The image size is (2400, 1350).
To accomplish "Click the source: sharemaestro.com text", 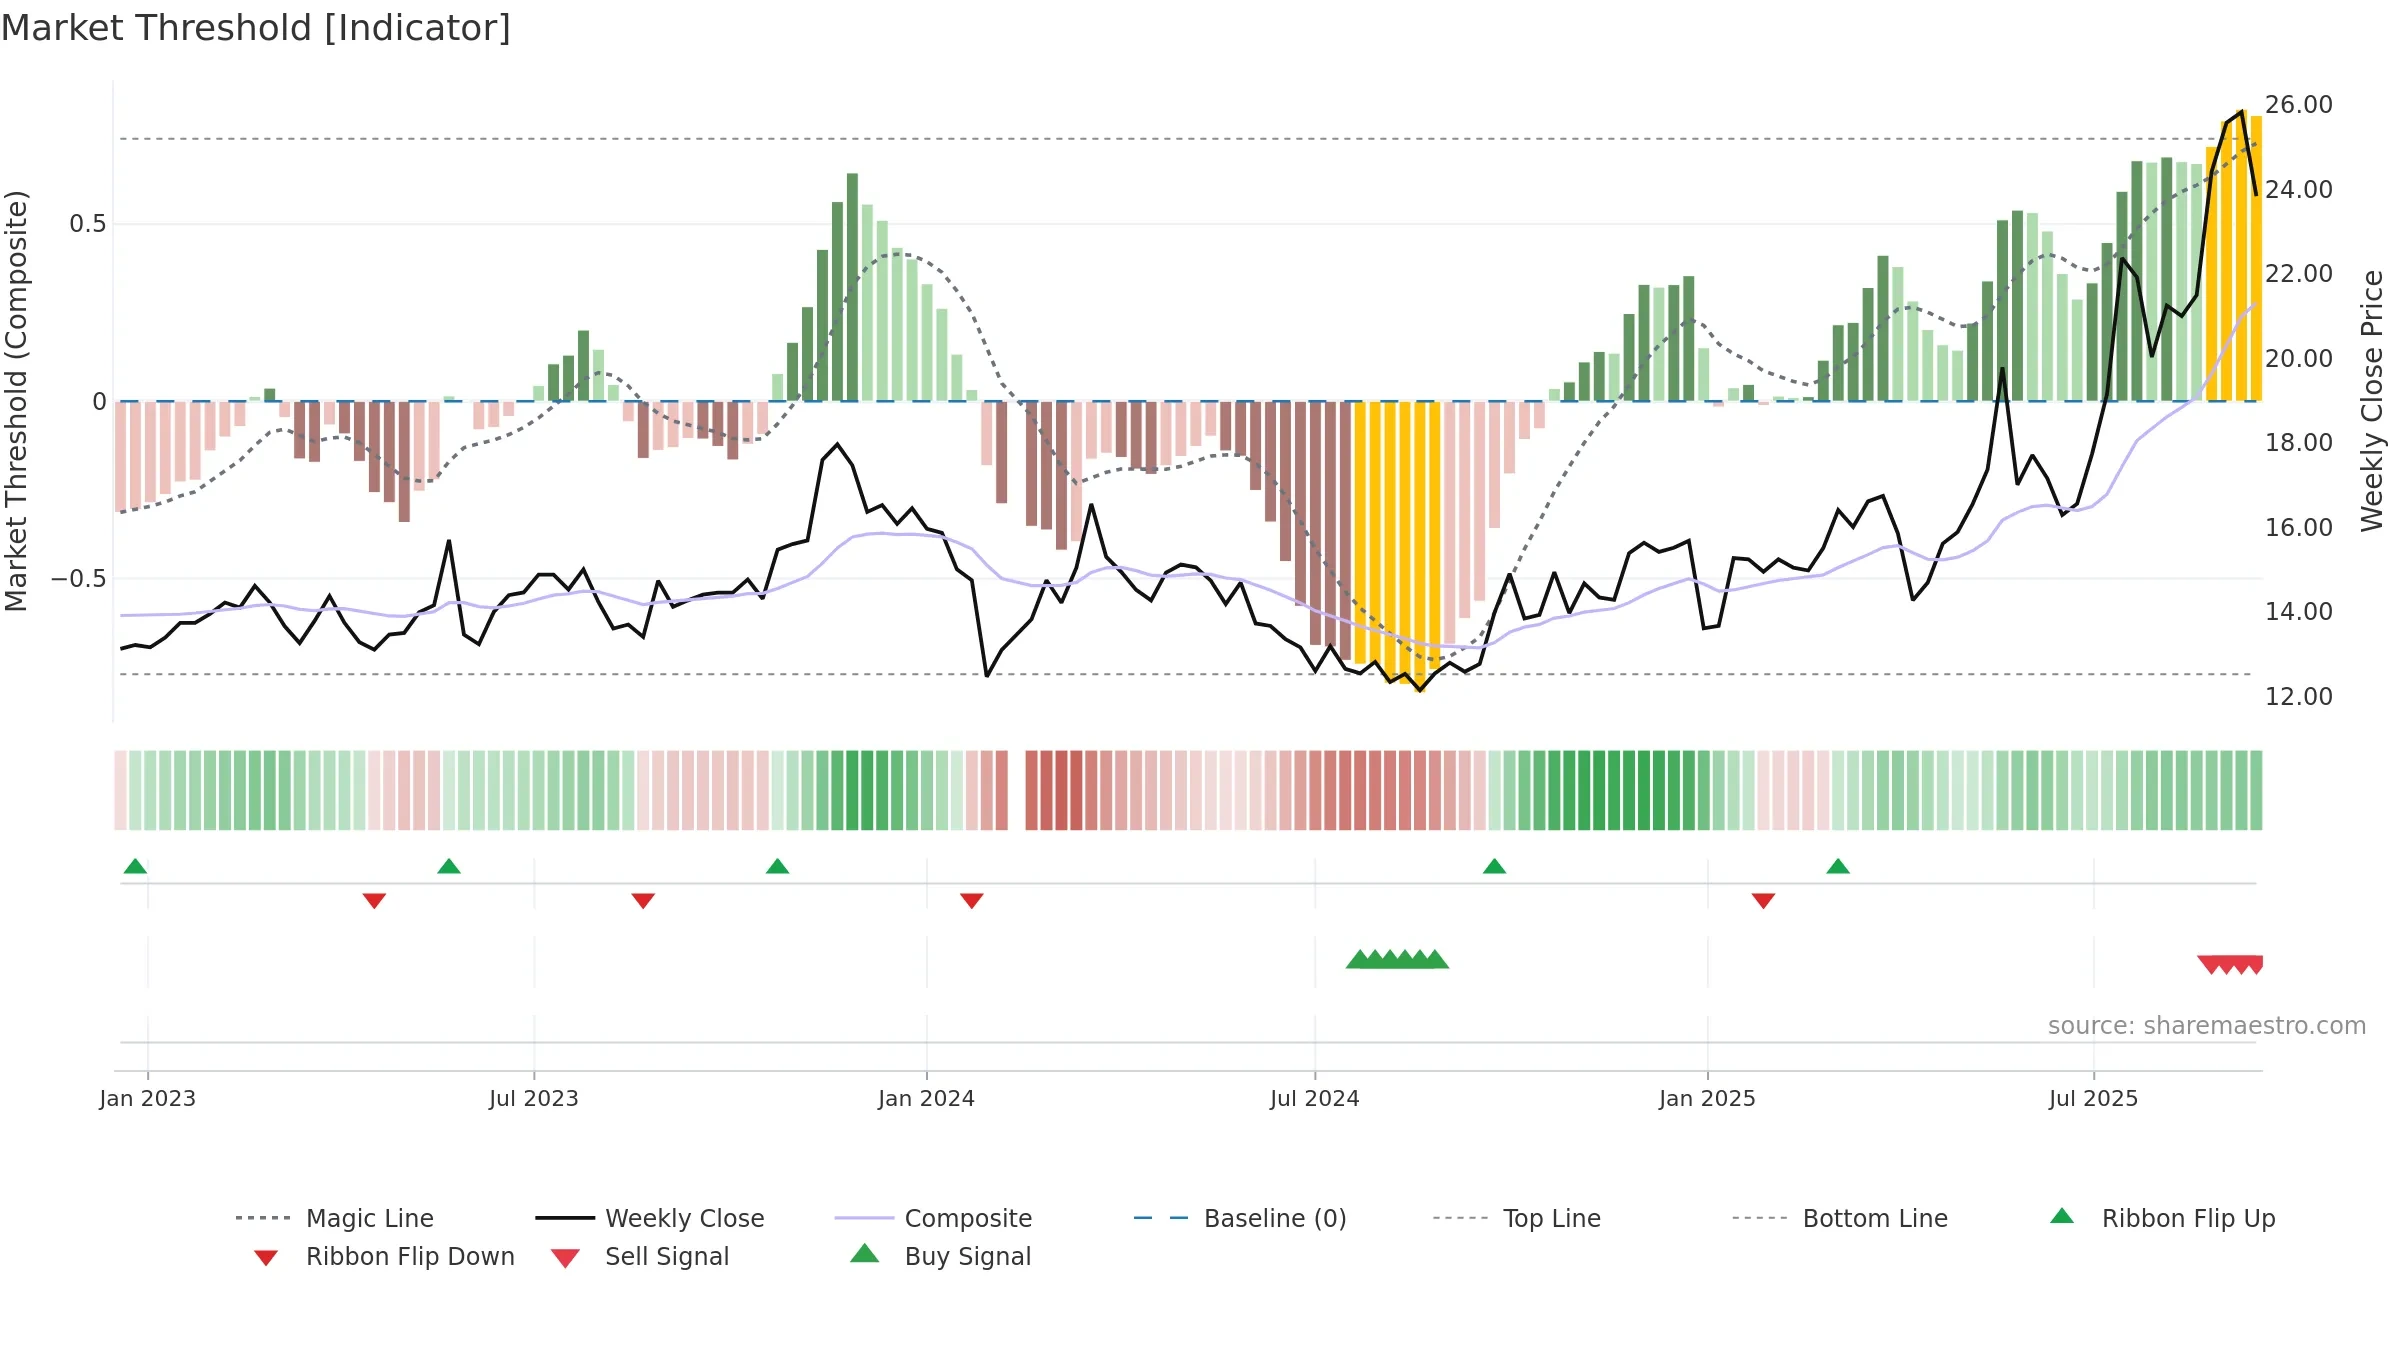I will click(2207, 1026).
